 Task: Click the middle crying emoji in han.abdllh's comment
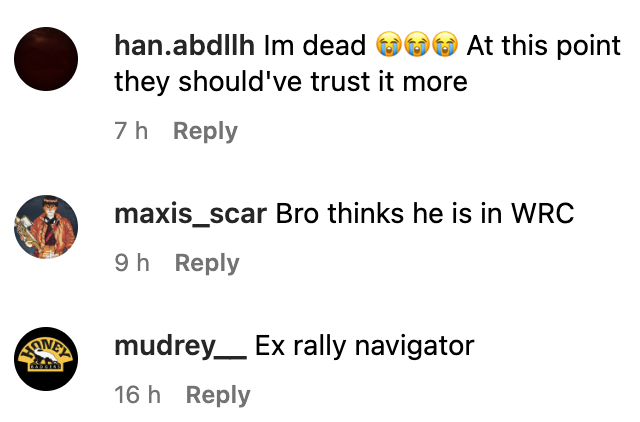point(417,44)
